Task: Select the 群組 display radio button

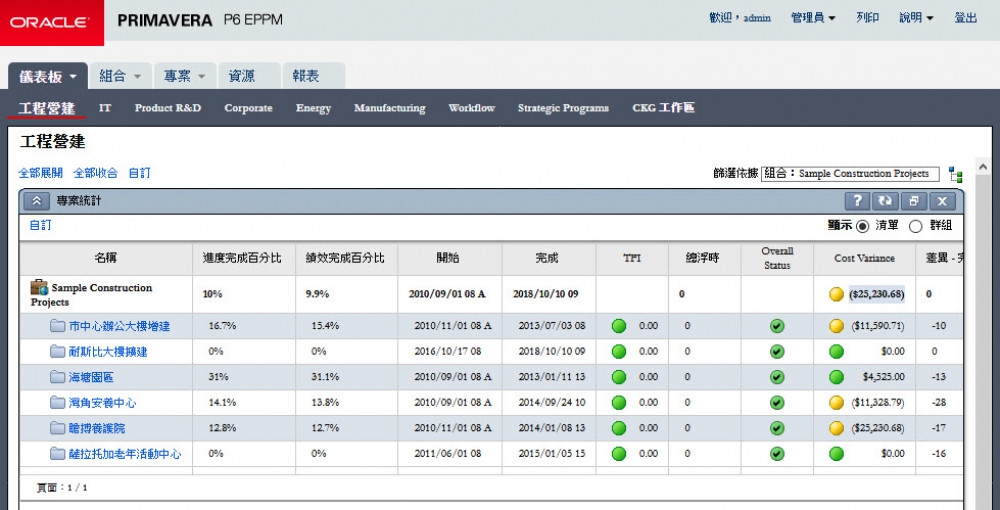Action: tap(915, 226)
